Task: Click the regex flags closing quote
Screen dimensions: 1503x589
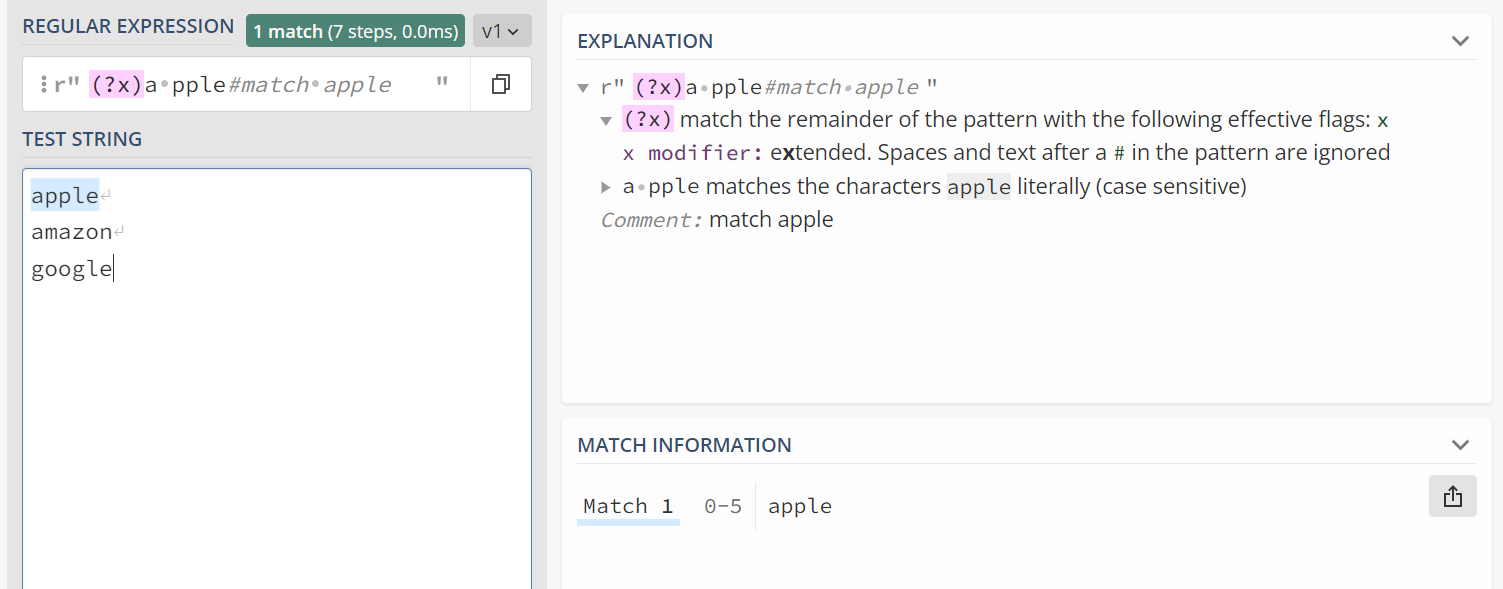Action: 442,85
